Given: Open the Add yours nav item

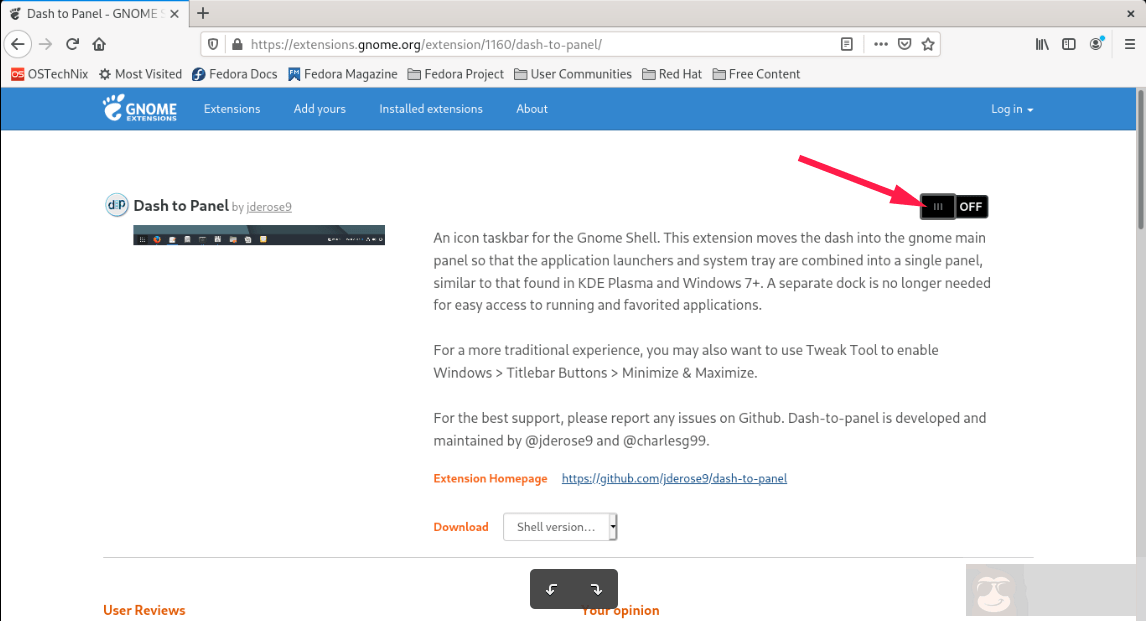Looking at the screenshot, I should (319, 109).
